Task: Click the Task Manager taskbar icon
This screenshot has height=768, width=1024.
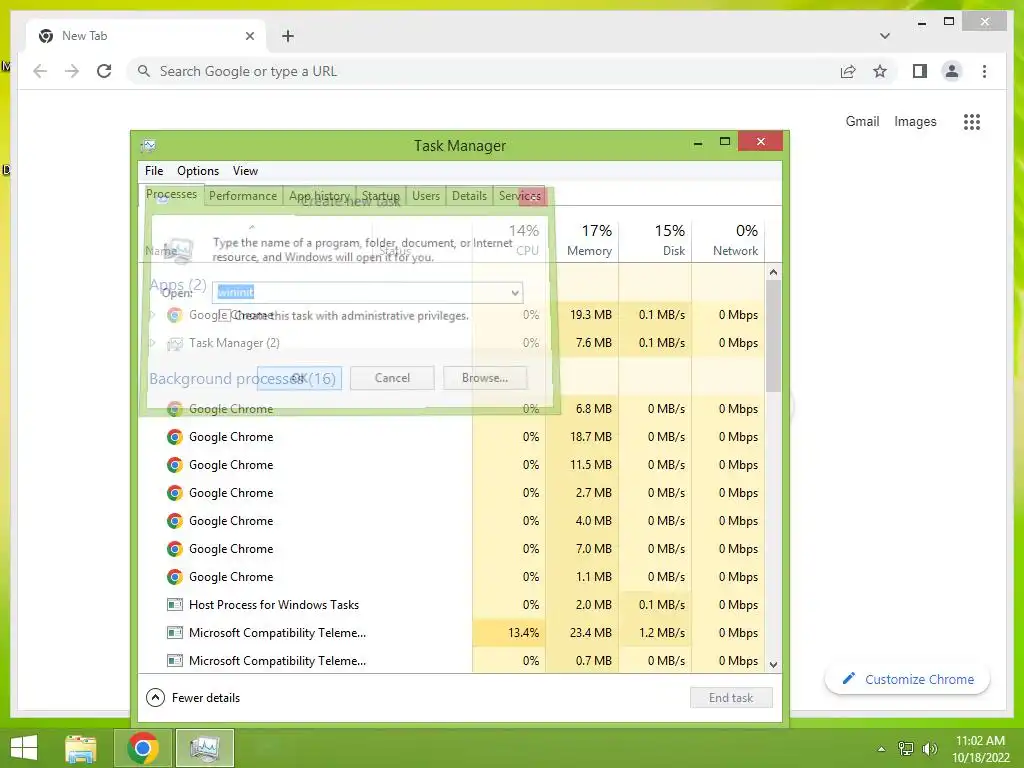Action: (205, 748)
